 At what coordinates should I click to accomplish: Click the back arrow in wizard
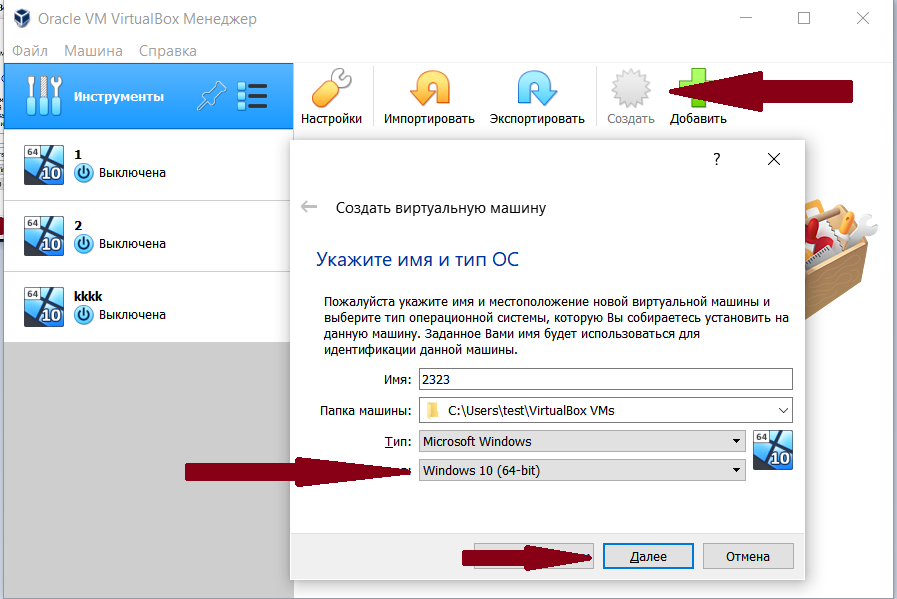(x=309, y=207)
